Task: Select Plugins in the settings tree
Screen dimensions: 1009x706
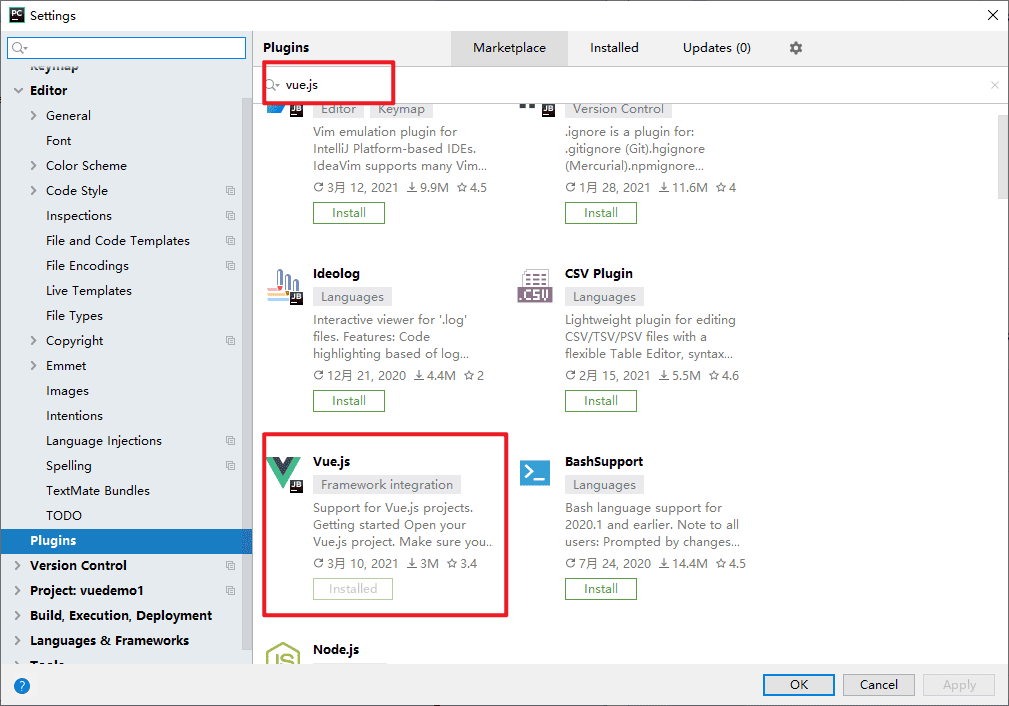Action: point(126,541)
